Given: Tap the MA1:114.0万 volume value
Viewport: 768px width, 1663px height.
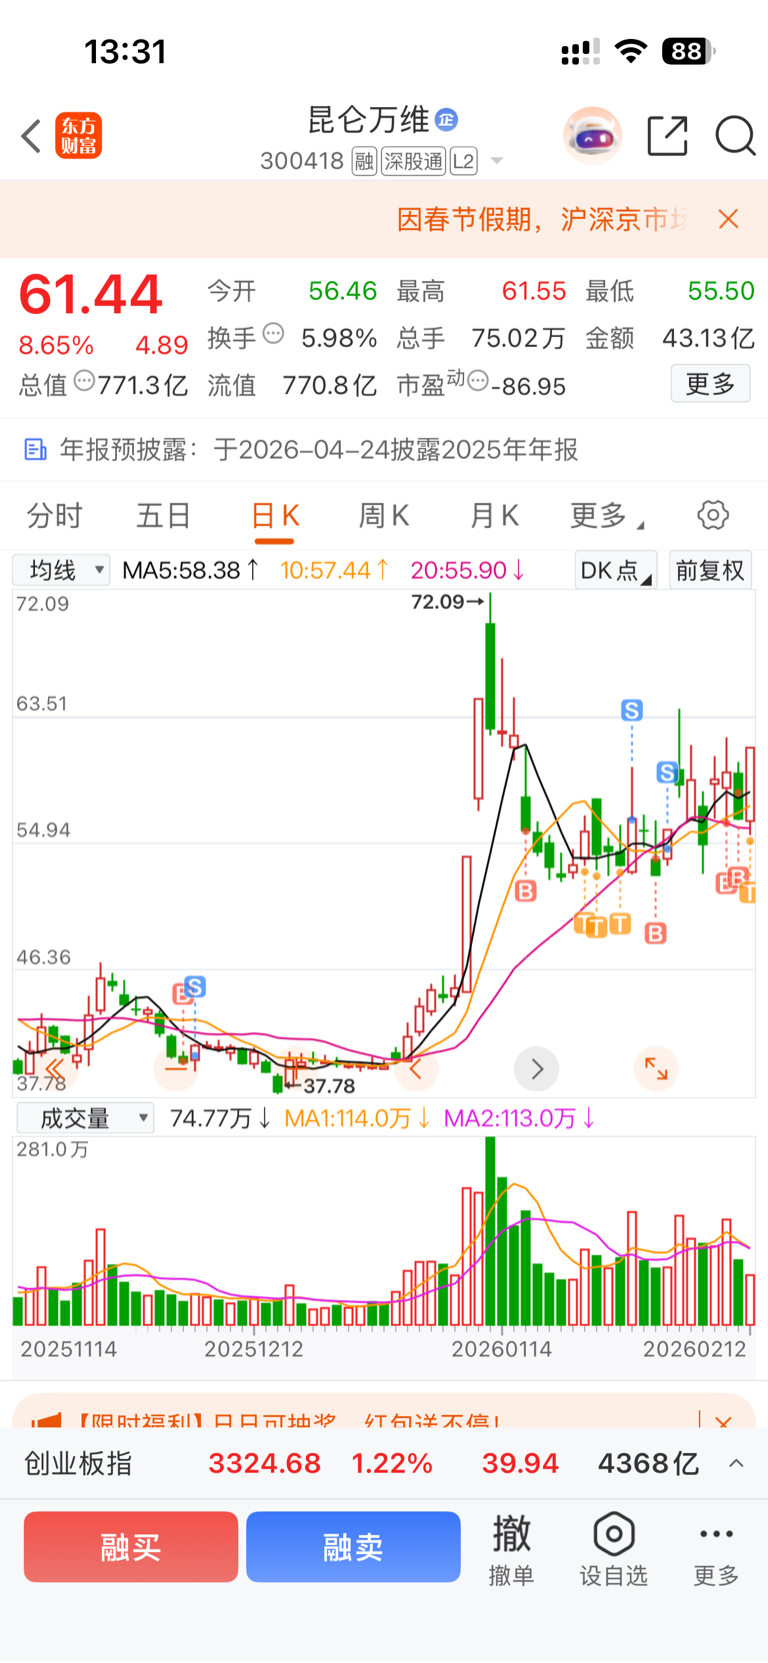Looking at the screenshot, I should (x=357, y=1118).
